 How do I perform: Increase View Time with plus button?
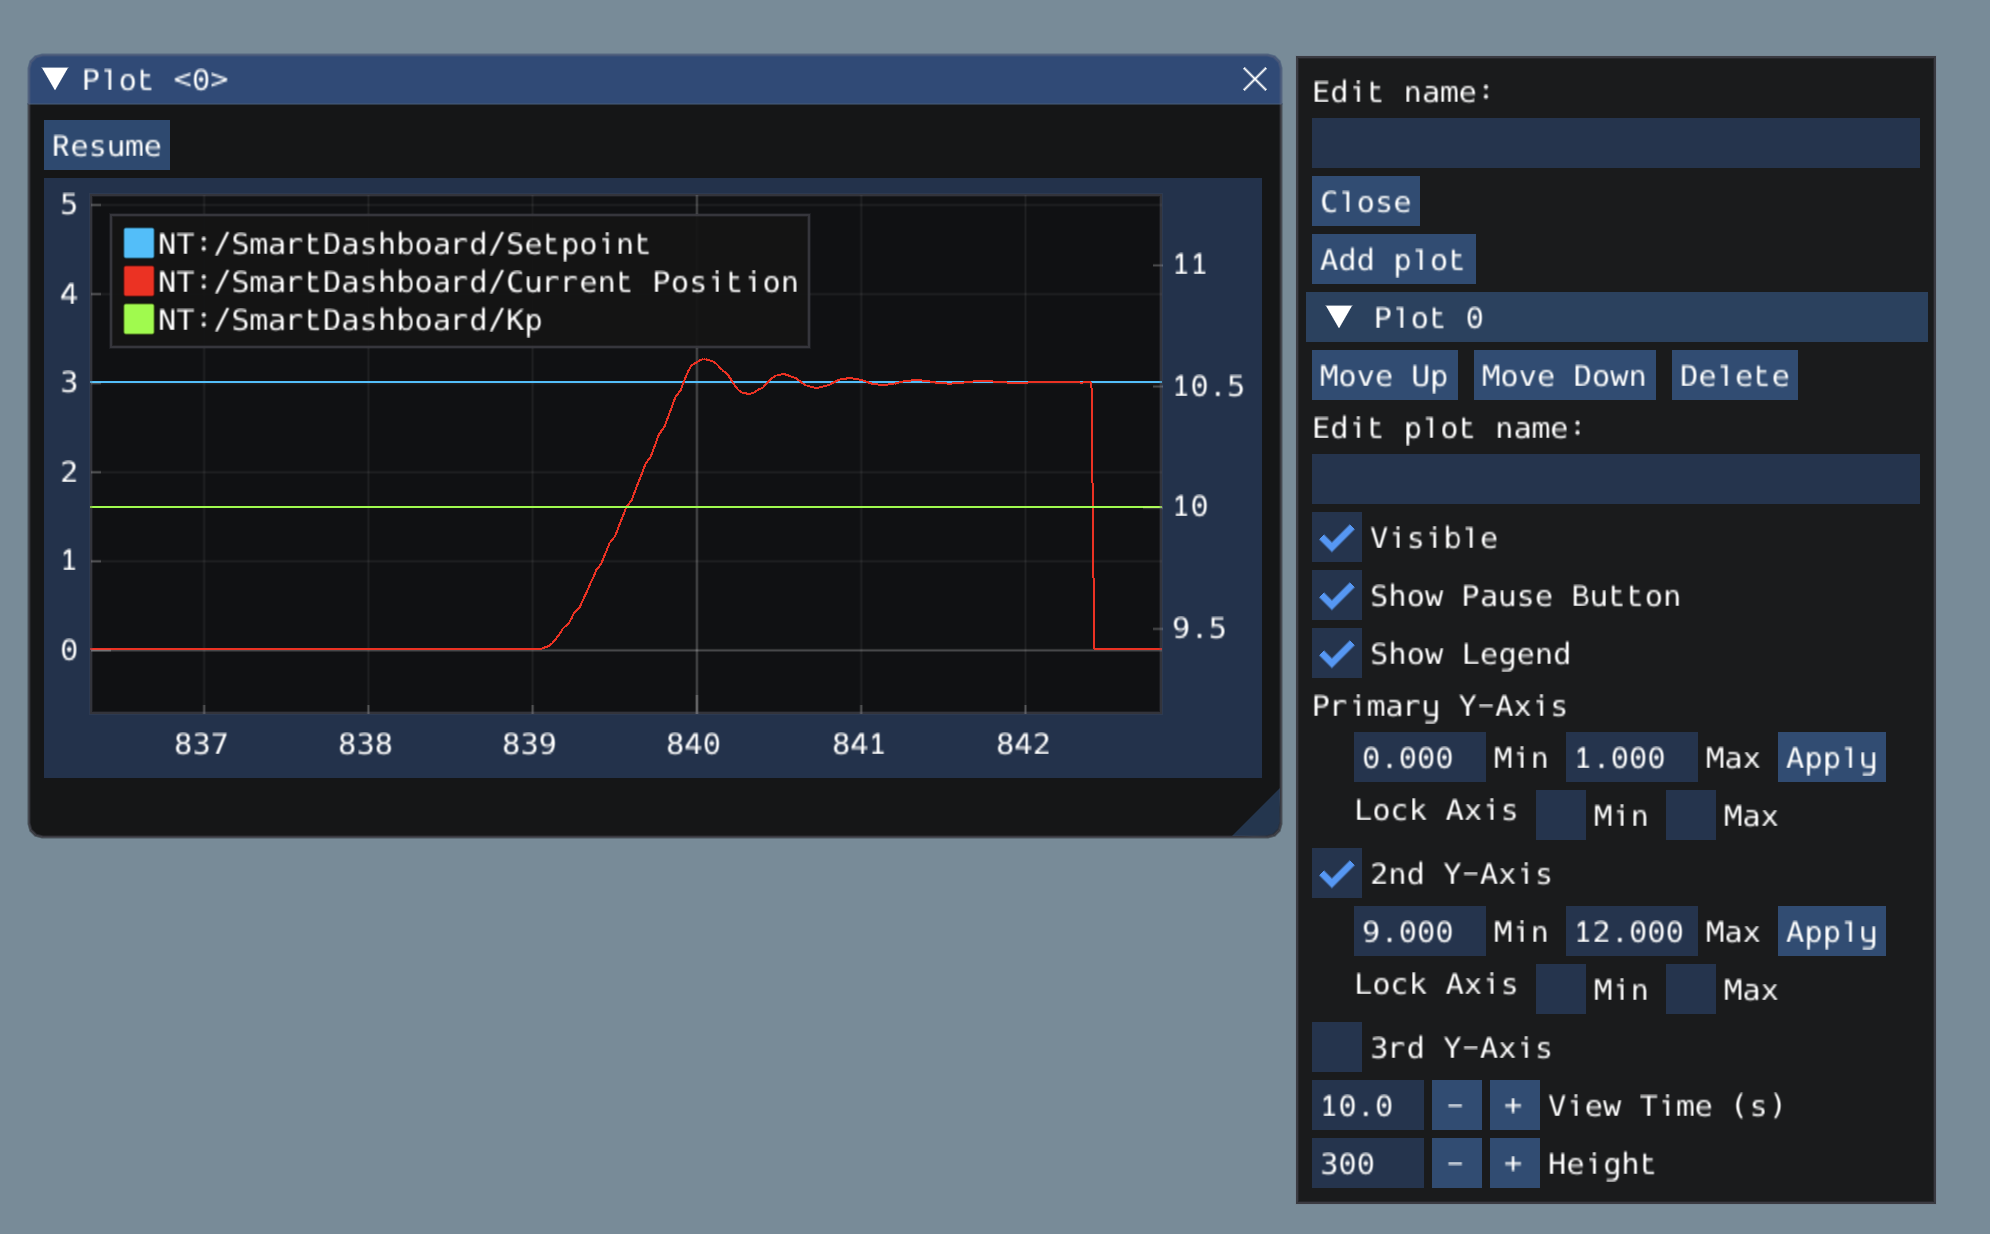tap(1513, 1105)
